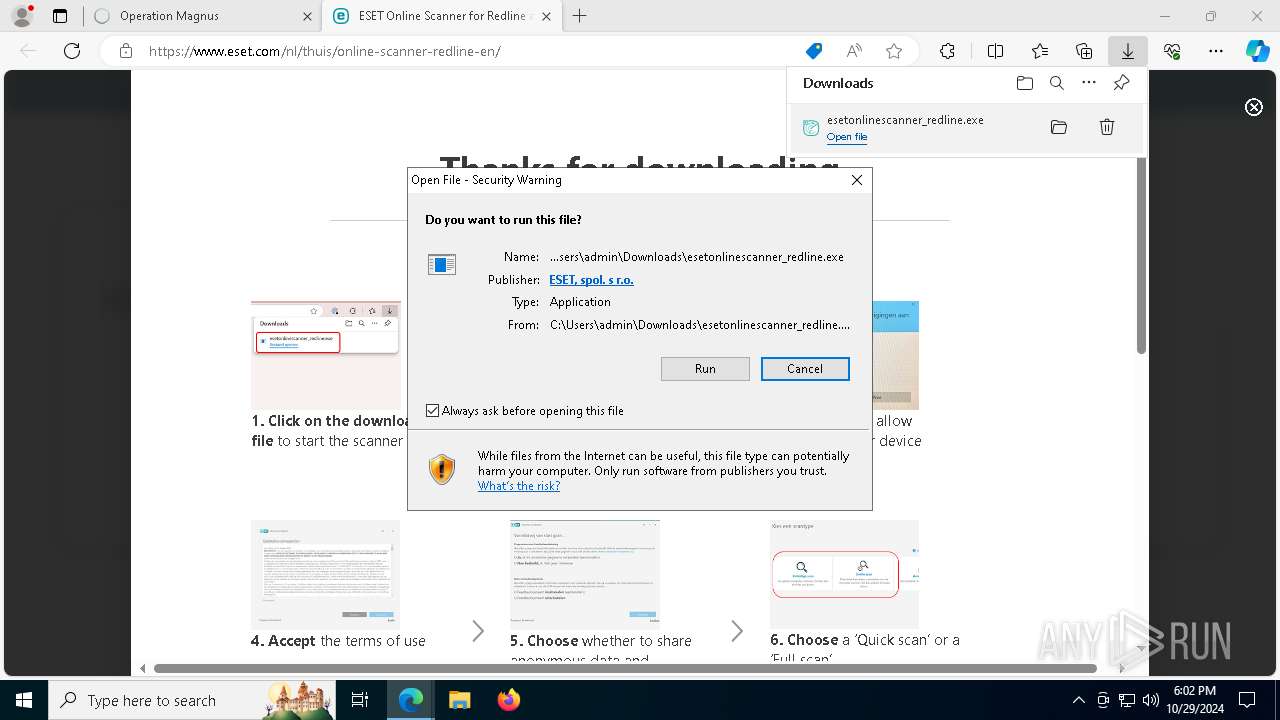Open the downloads folder icon in the Downloads panel
Image resolution: width=1280 pixels, height=720 pixels.
point(1025,83)
